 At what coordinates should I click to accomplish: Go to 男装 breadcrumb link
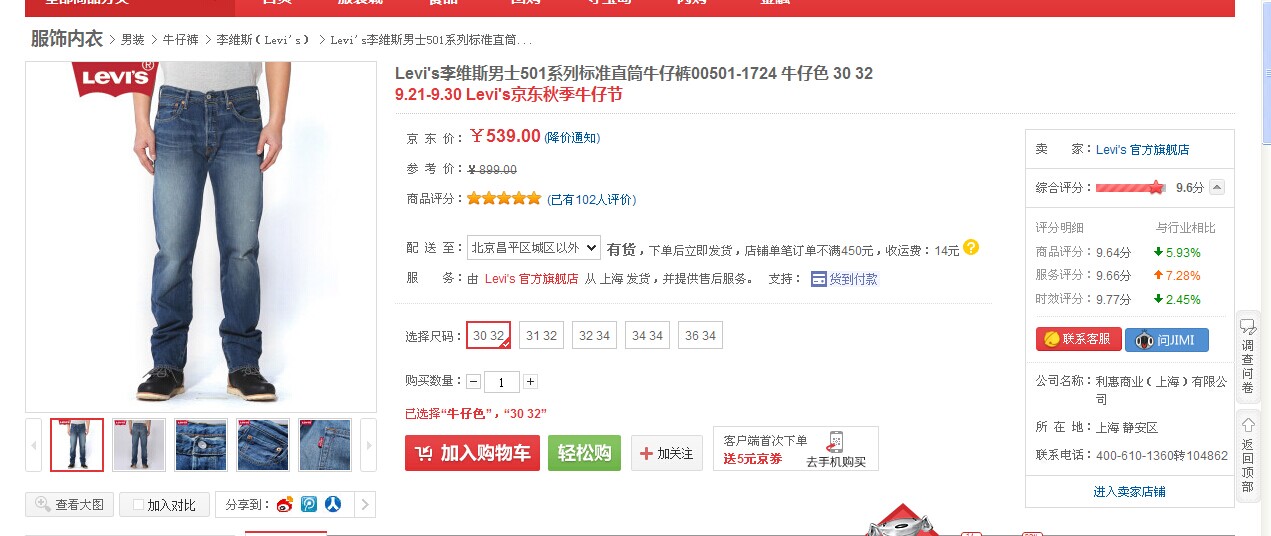click(133, 40)
